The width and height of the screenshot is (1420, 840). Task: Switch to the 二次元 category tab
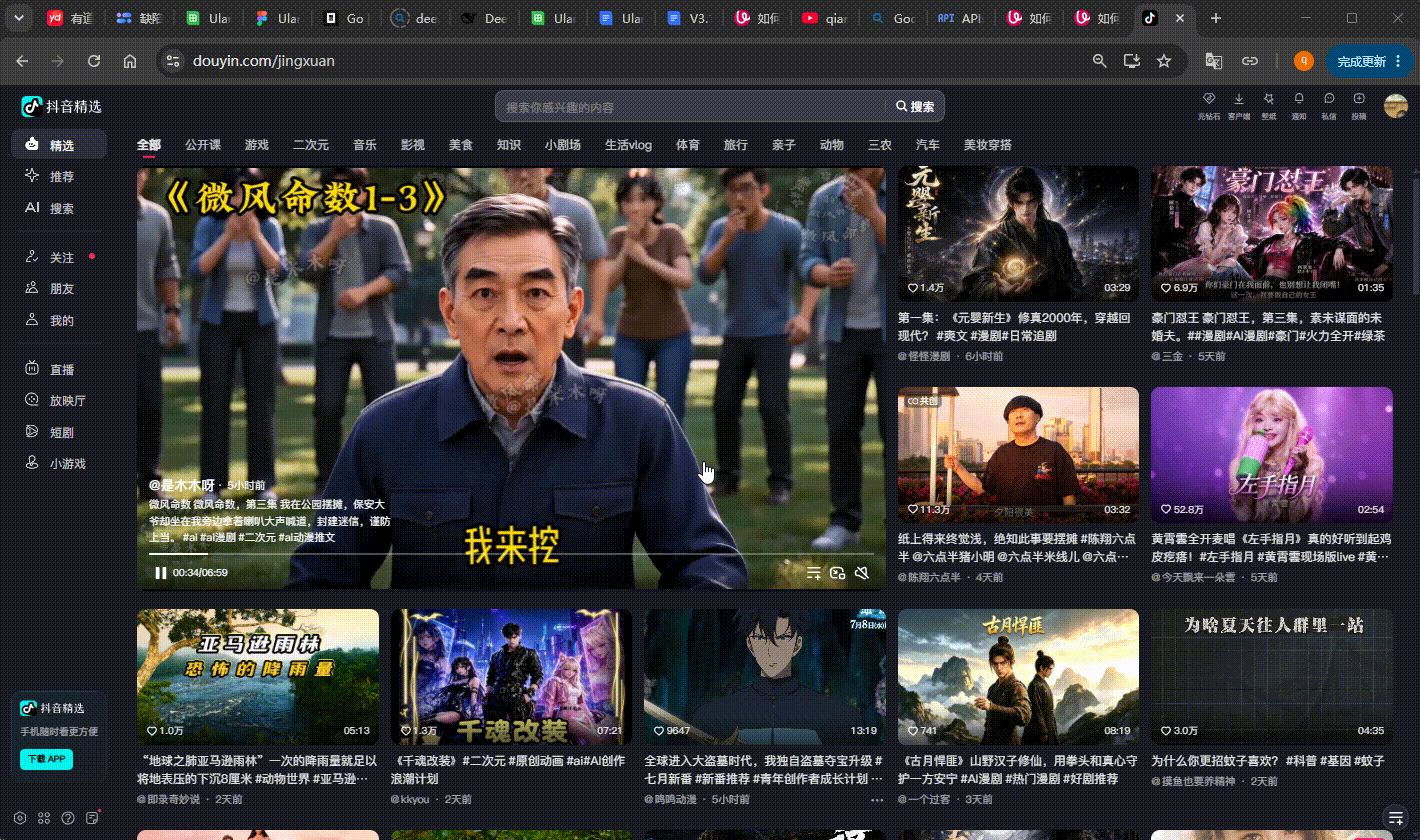(311, 145)
